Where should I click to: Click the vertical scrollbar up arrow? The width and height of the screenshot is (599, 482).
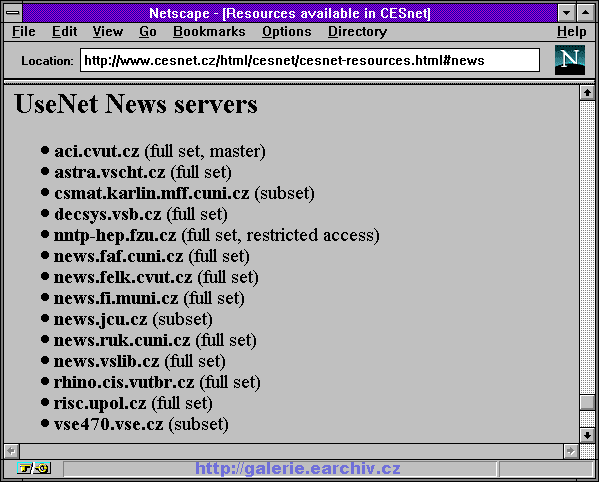[587, 93]
